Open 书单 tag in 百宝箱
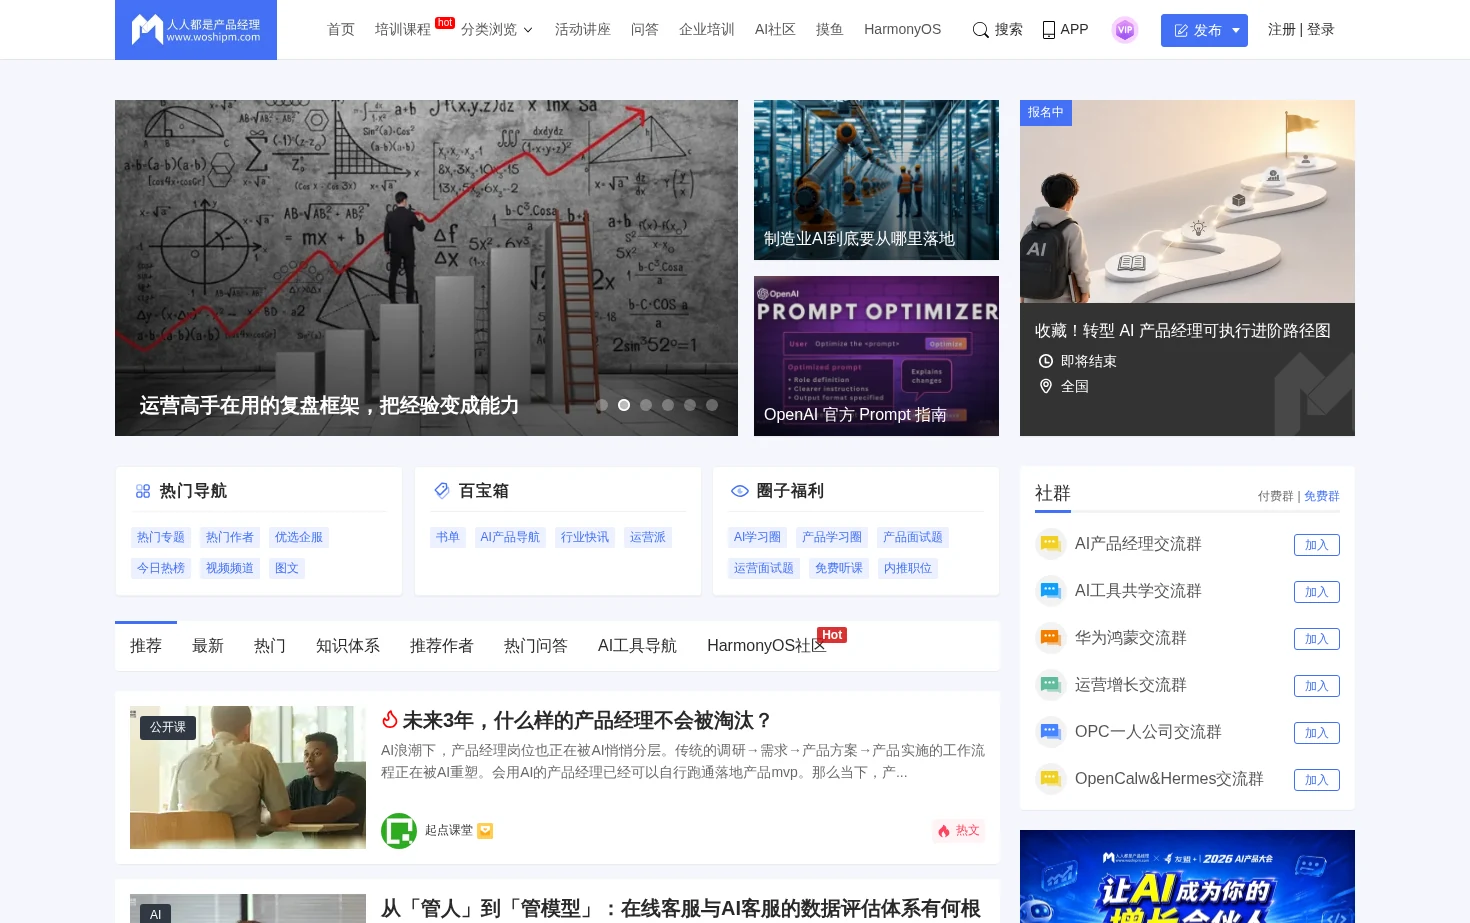 click(448, 537)
